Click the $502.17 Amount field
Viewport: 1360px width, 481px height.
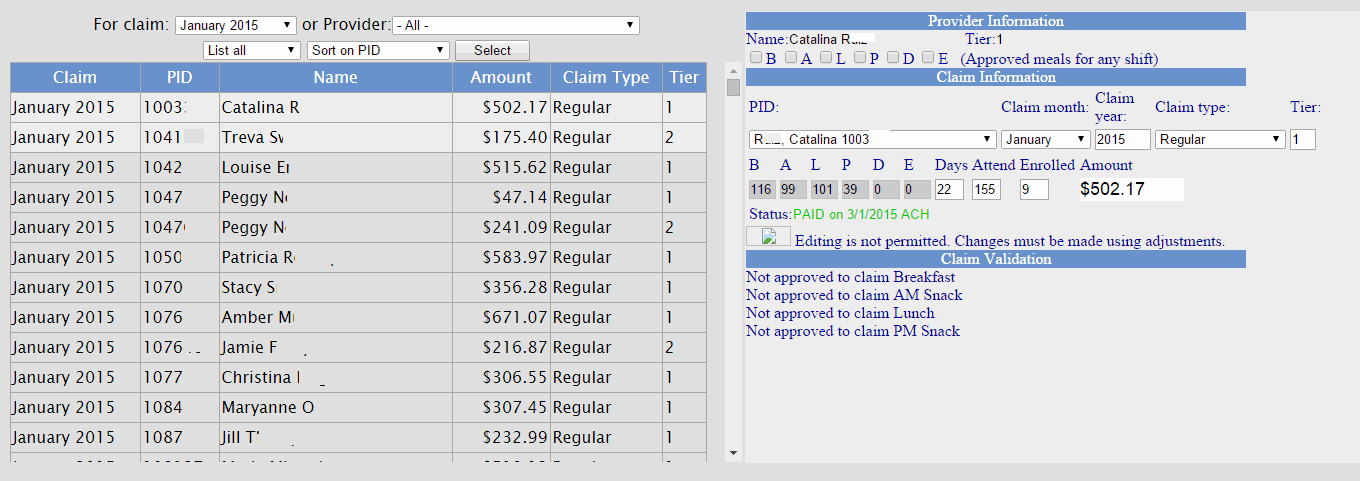pyautogui.click(x=1131, y=189)
